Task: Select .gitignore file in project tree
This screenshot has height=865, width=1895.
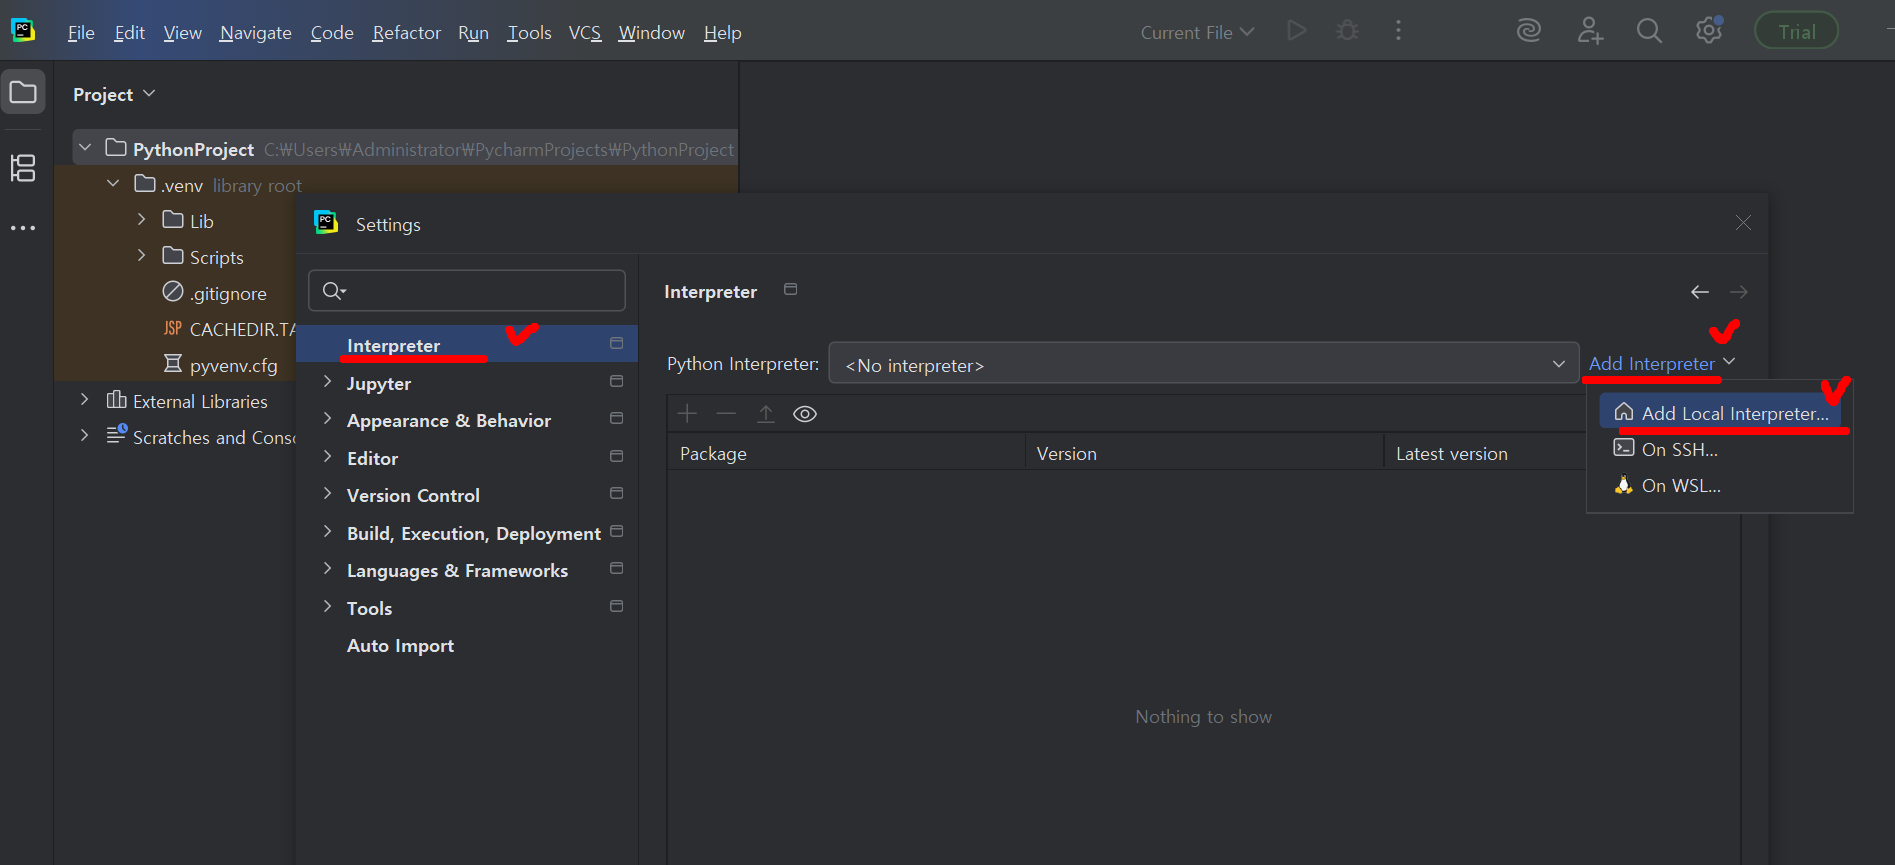Action: click(x=228, y=293)
